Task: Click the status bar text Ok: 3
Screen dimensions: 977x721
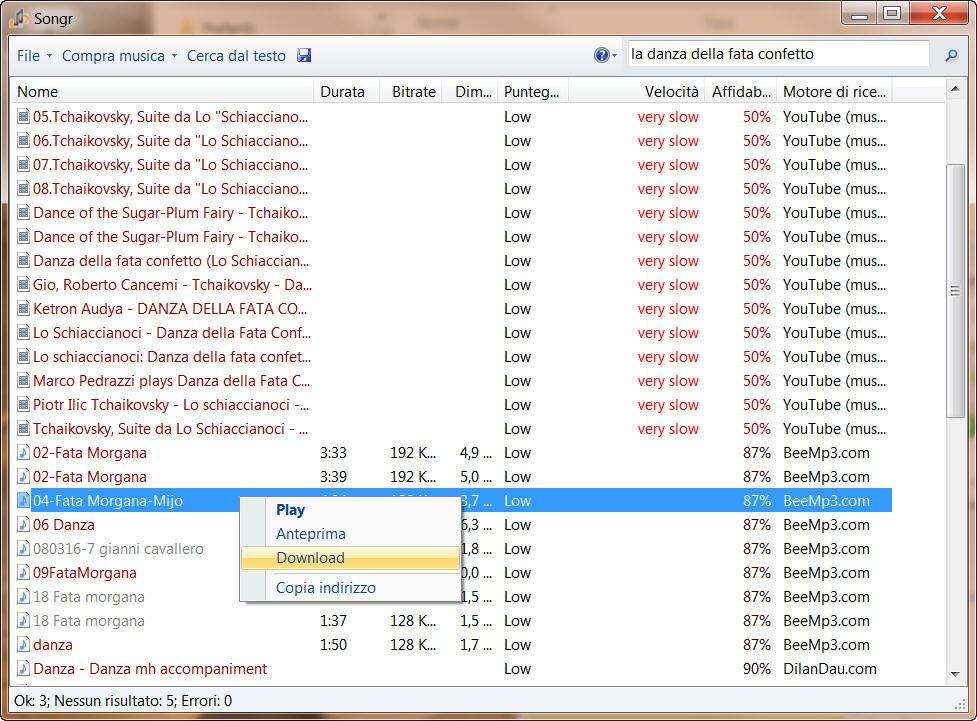Action: (x=31, y=700)
